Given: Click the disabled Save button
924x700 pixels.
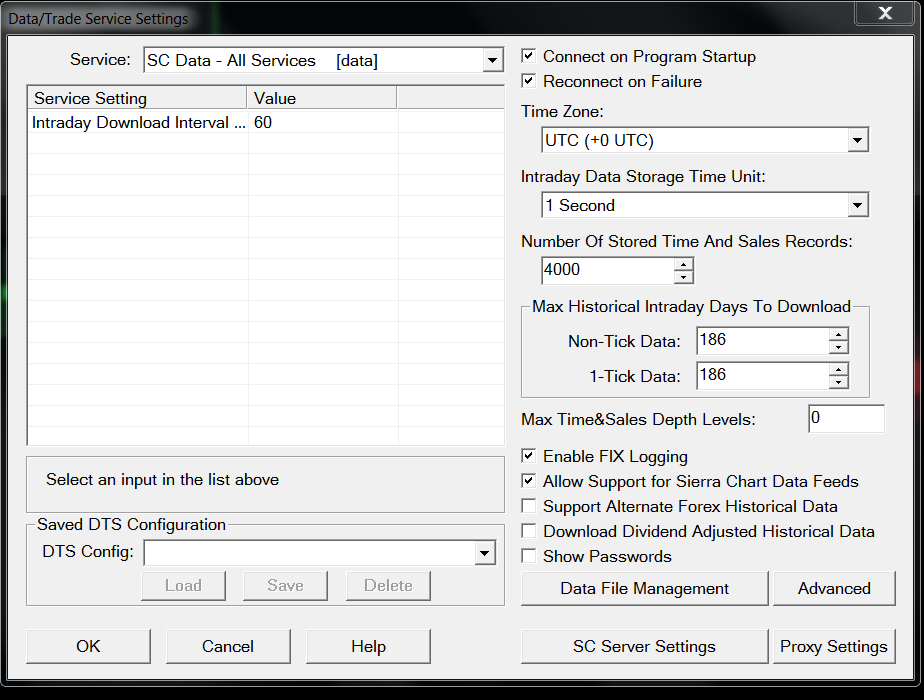Looking at the screenshot, I should click(285, 585).
